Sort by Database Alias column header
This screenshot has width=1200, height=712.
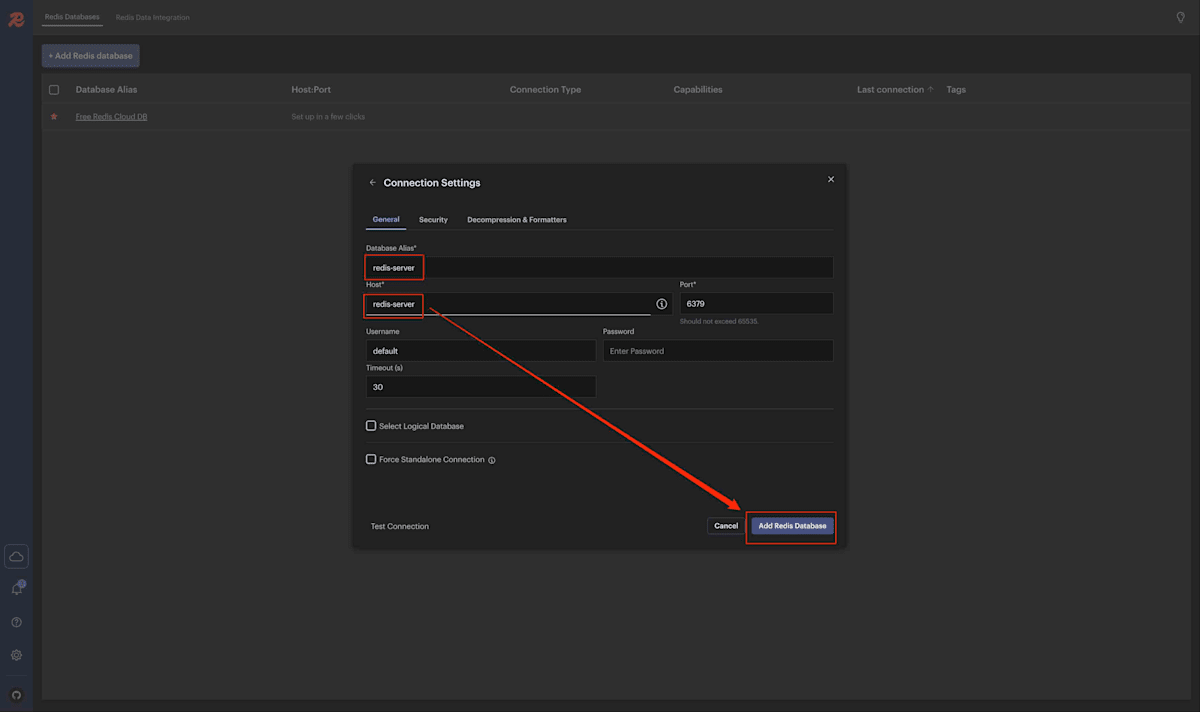click(107, 90)
